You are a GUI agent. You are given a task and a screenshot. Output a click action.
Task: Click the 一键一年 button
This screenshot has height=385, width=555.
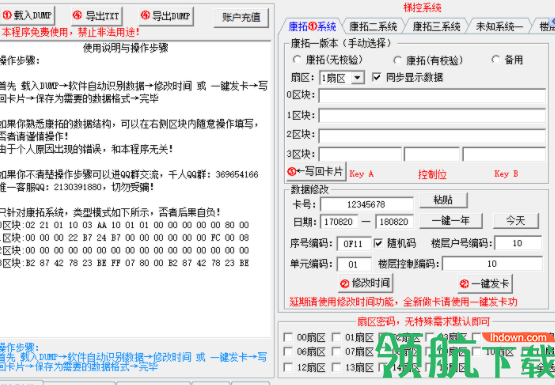(x=451, y=221)
